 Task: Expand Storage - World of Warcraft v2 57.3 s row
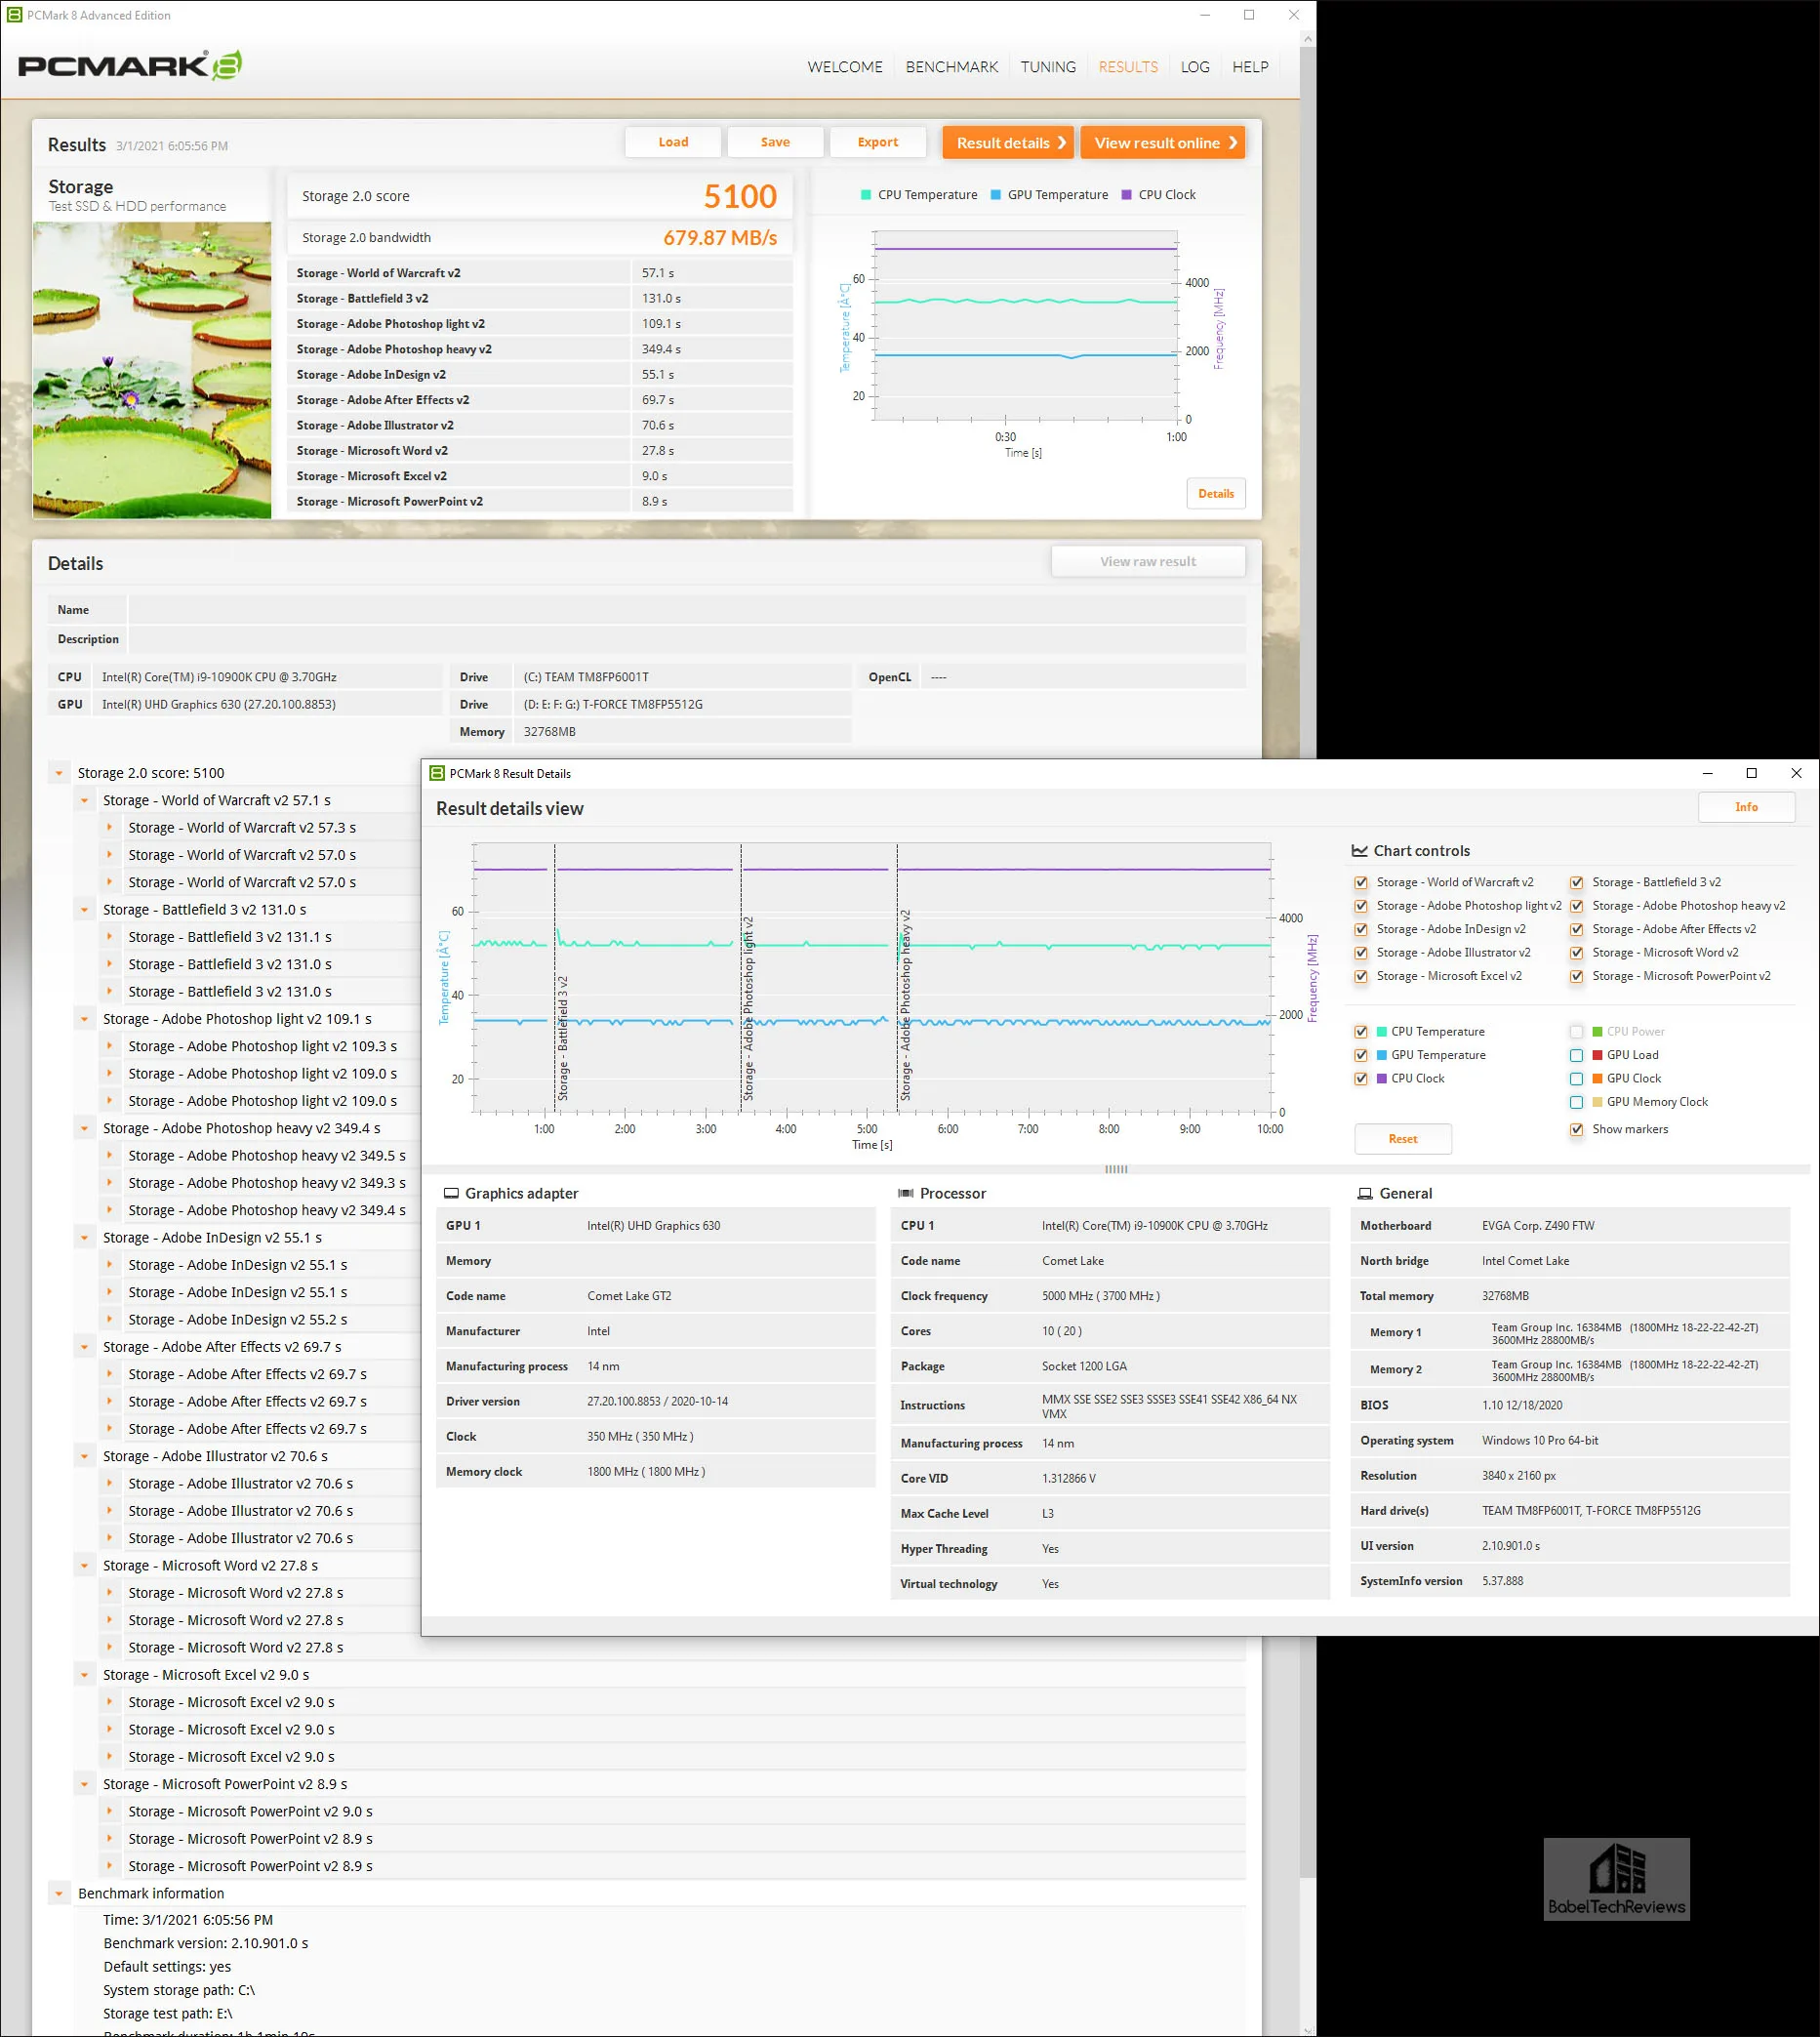tap(109, 827)
